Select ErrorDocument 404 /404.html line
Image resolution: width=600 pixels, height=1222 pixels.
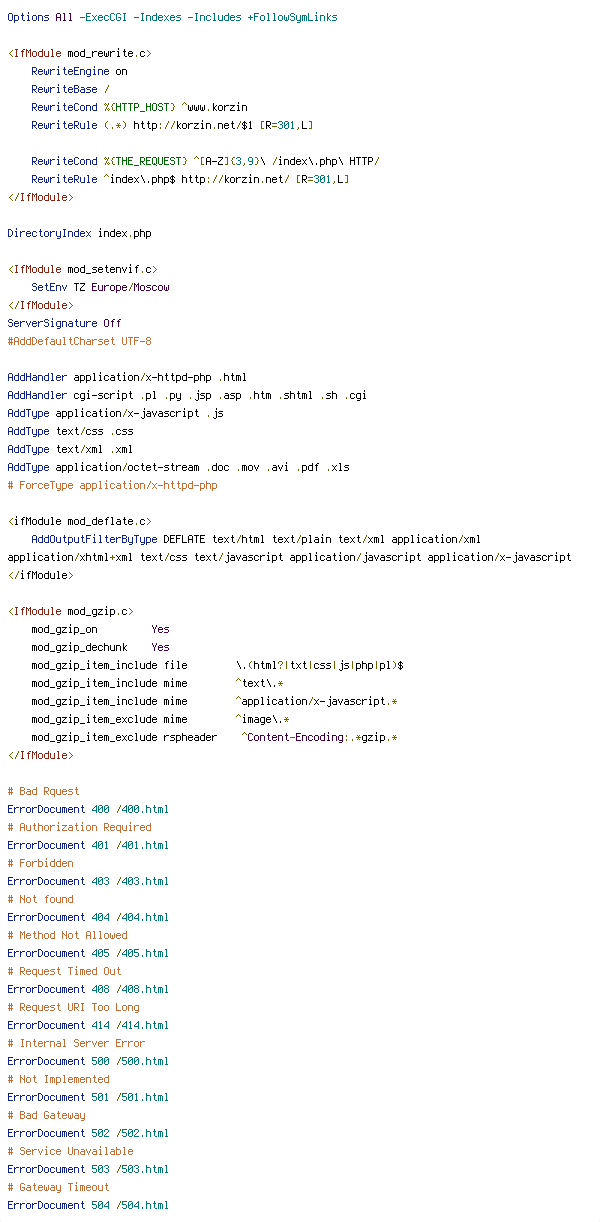(88, 917)
